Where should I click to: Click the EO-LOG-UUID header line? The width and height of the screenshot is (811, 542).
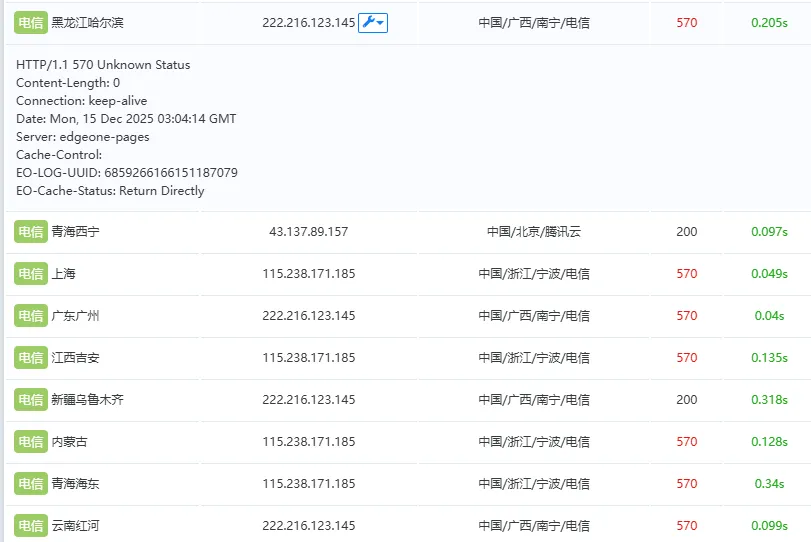(x=127, y=173)
